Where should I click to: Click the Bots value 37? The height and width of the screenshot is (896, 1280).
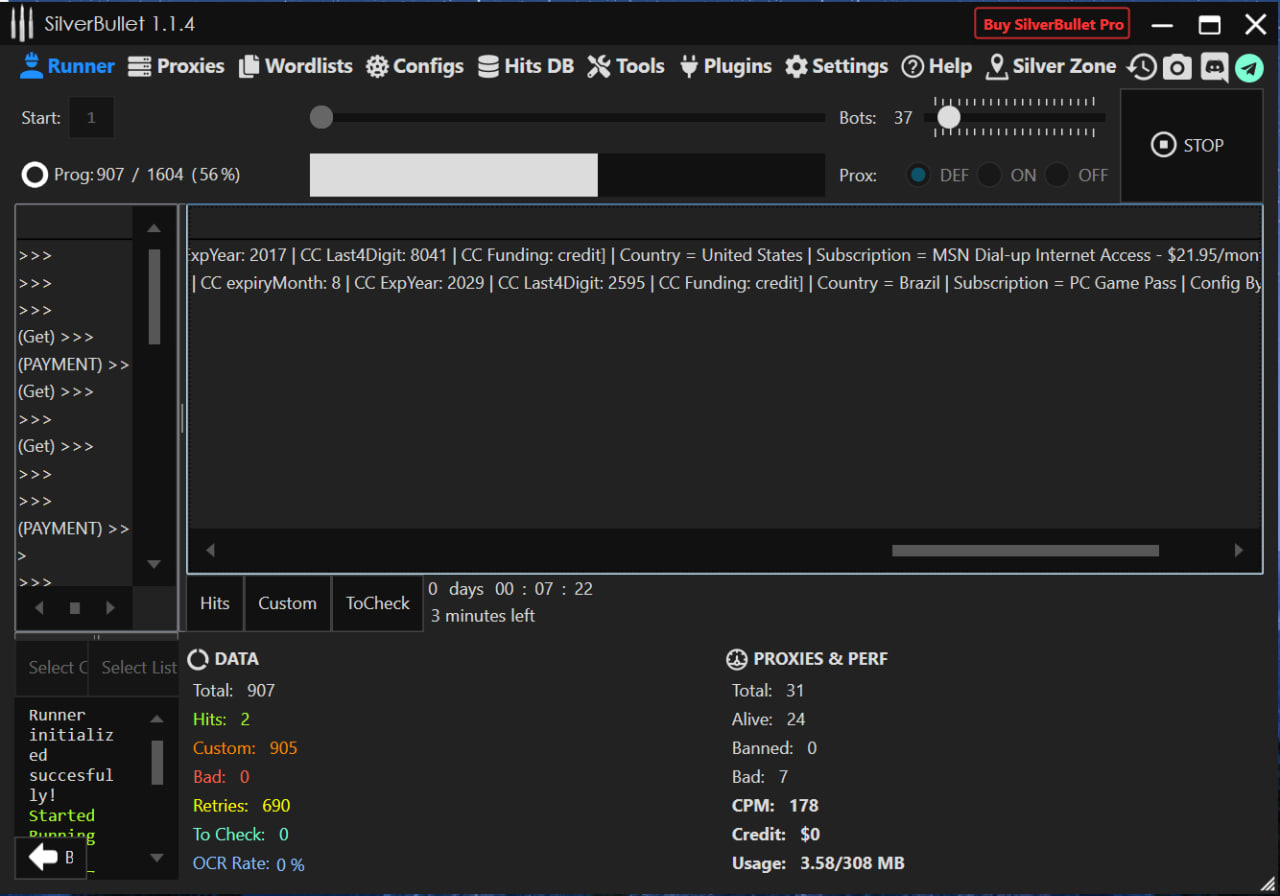click(903, 118)
